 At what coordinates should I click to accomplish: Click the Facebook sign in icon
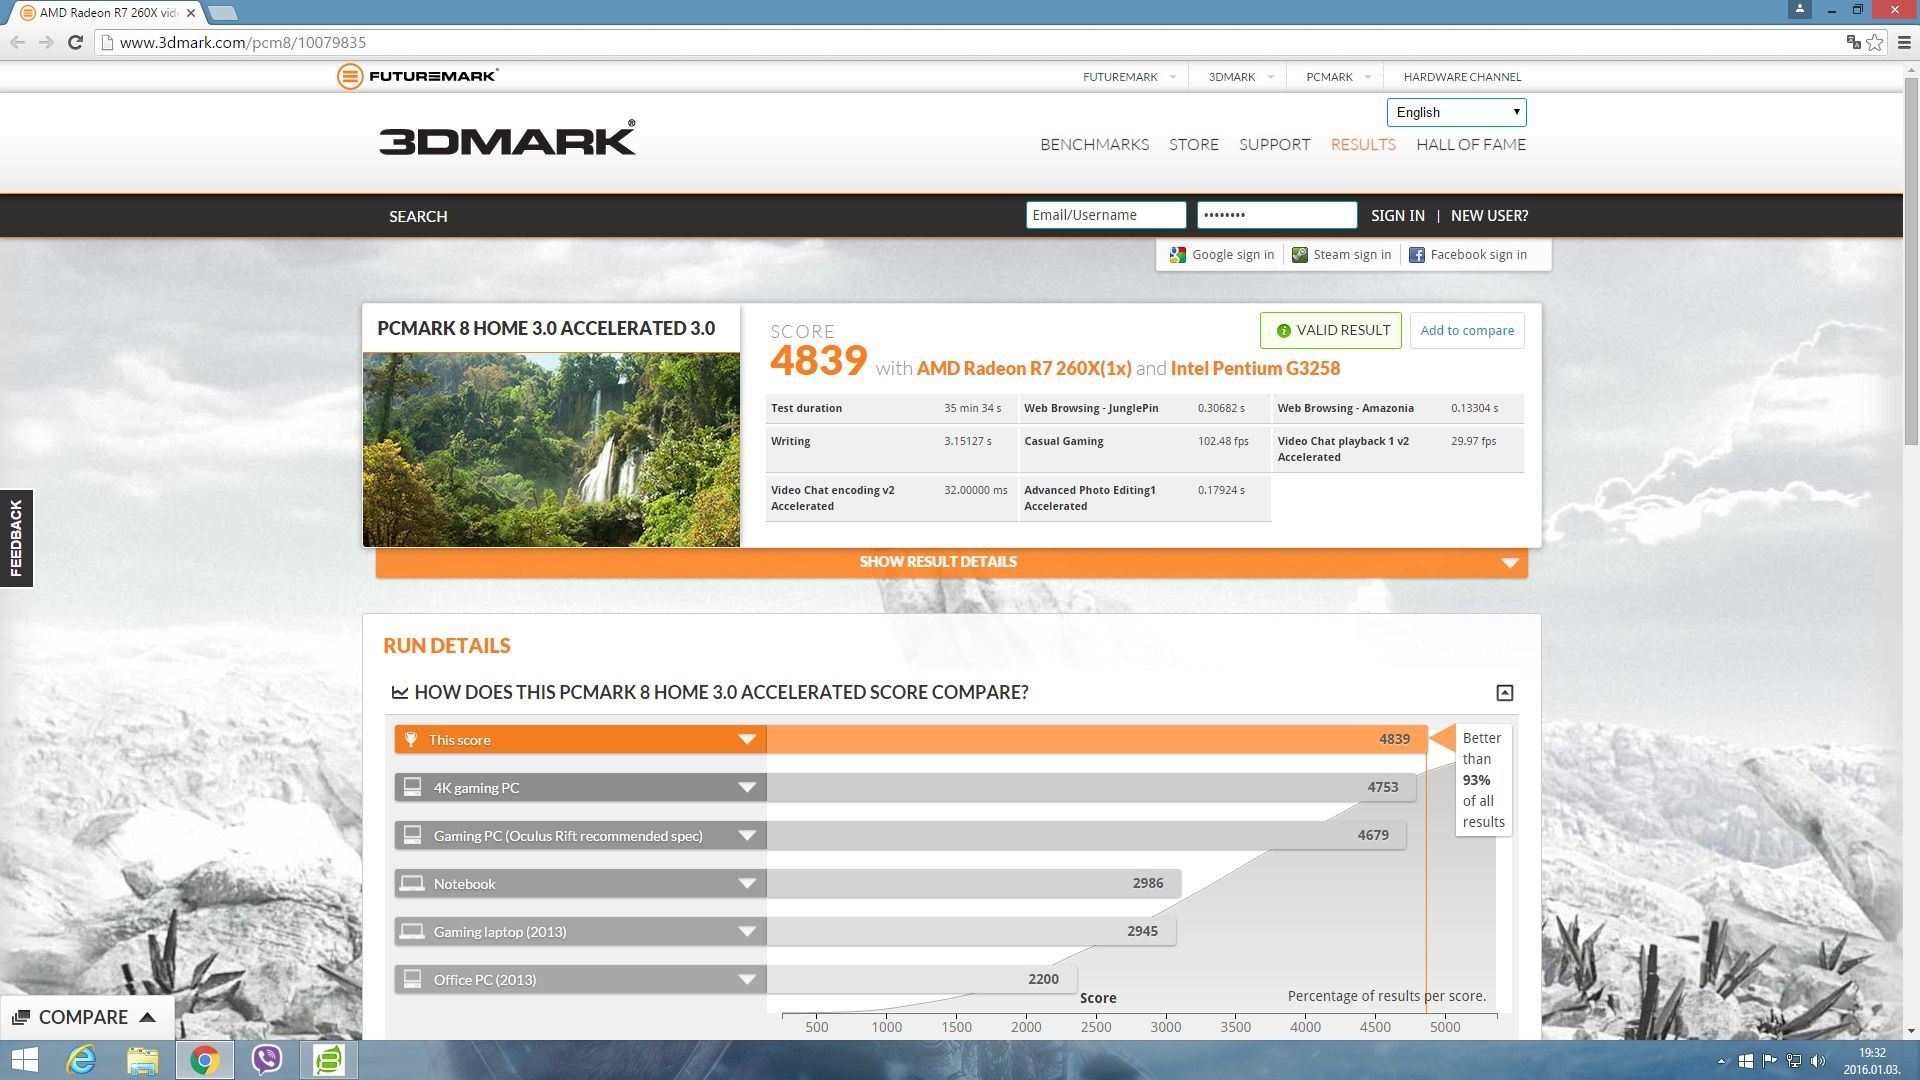(1417, 255)
